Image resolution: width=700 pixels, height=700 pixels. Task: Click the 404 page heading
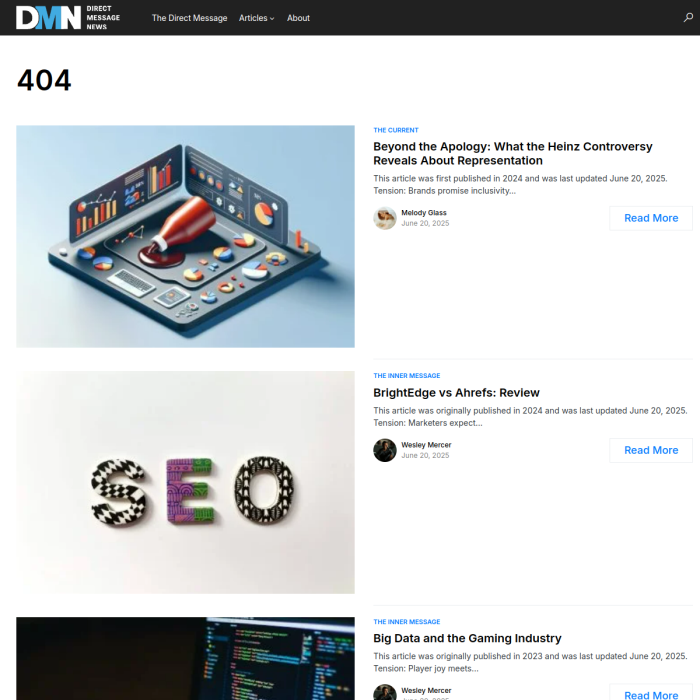point(44,80)
